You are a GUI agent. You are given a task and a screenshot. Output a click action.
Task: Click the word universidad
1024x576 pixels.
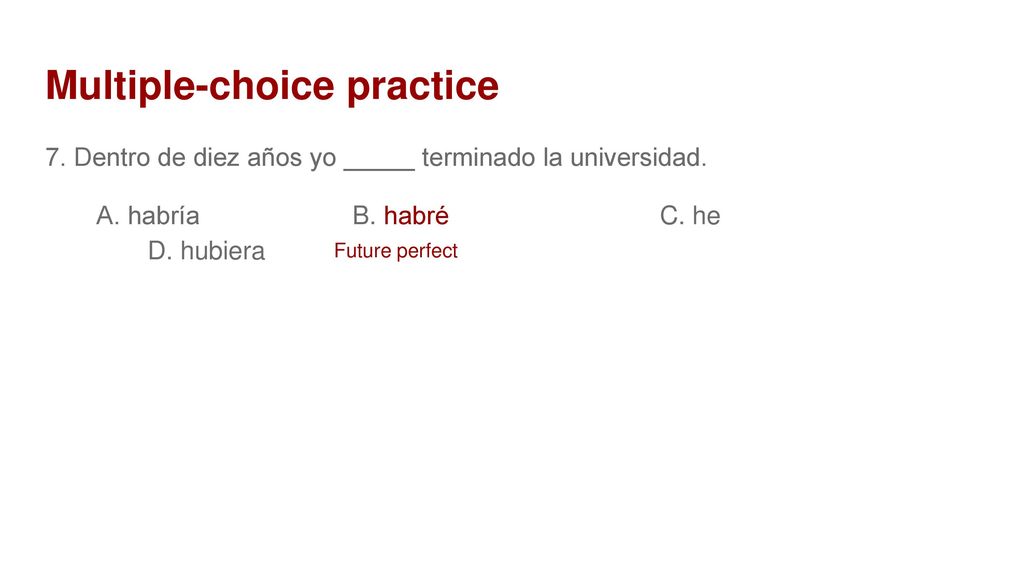click(x=638, y=157)
